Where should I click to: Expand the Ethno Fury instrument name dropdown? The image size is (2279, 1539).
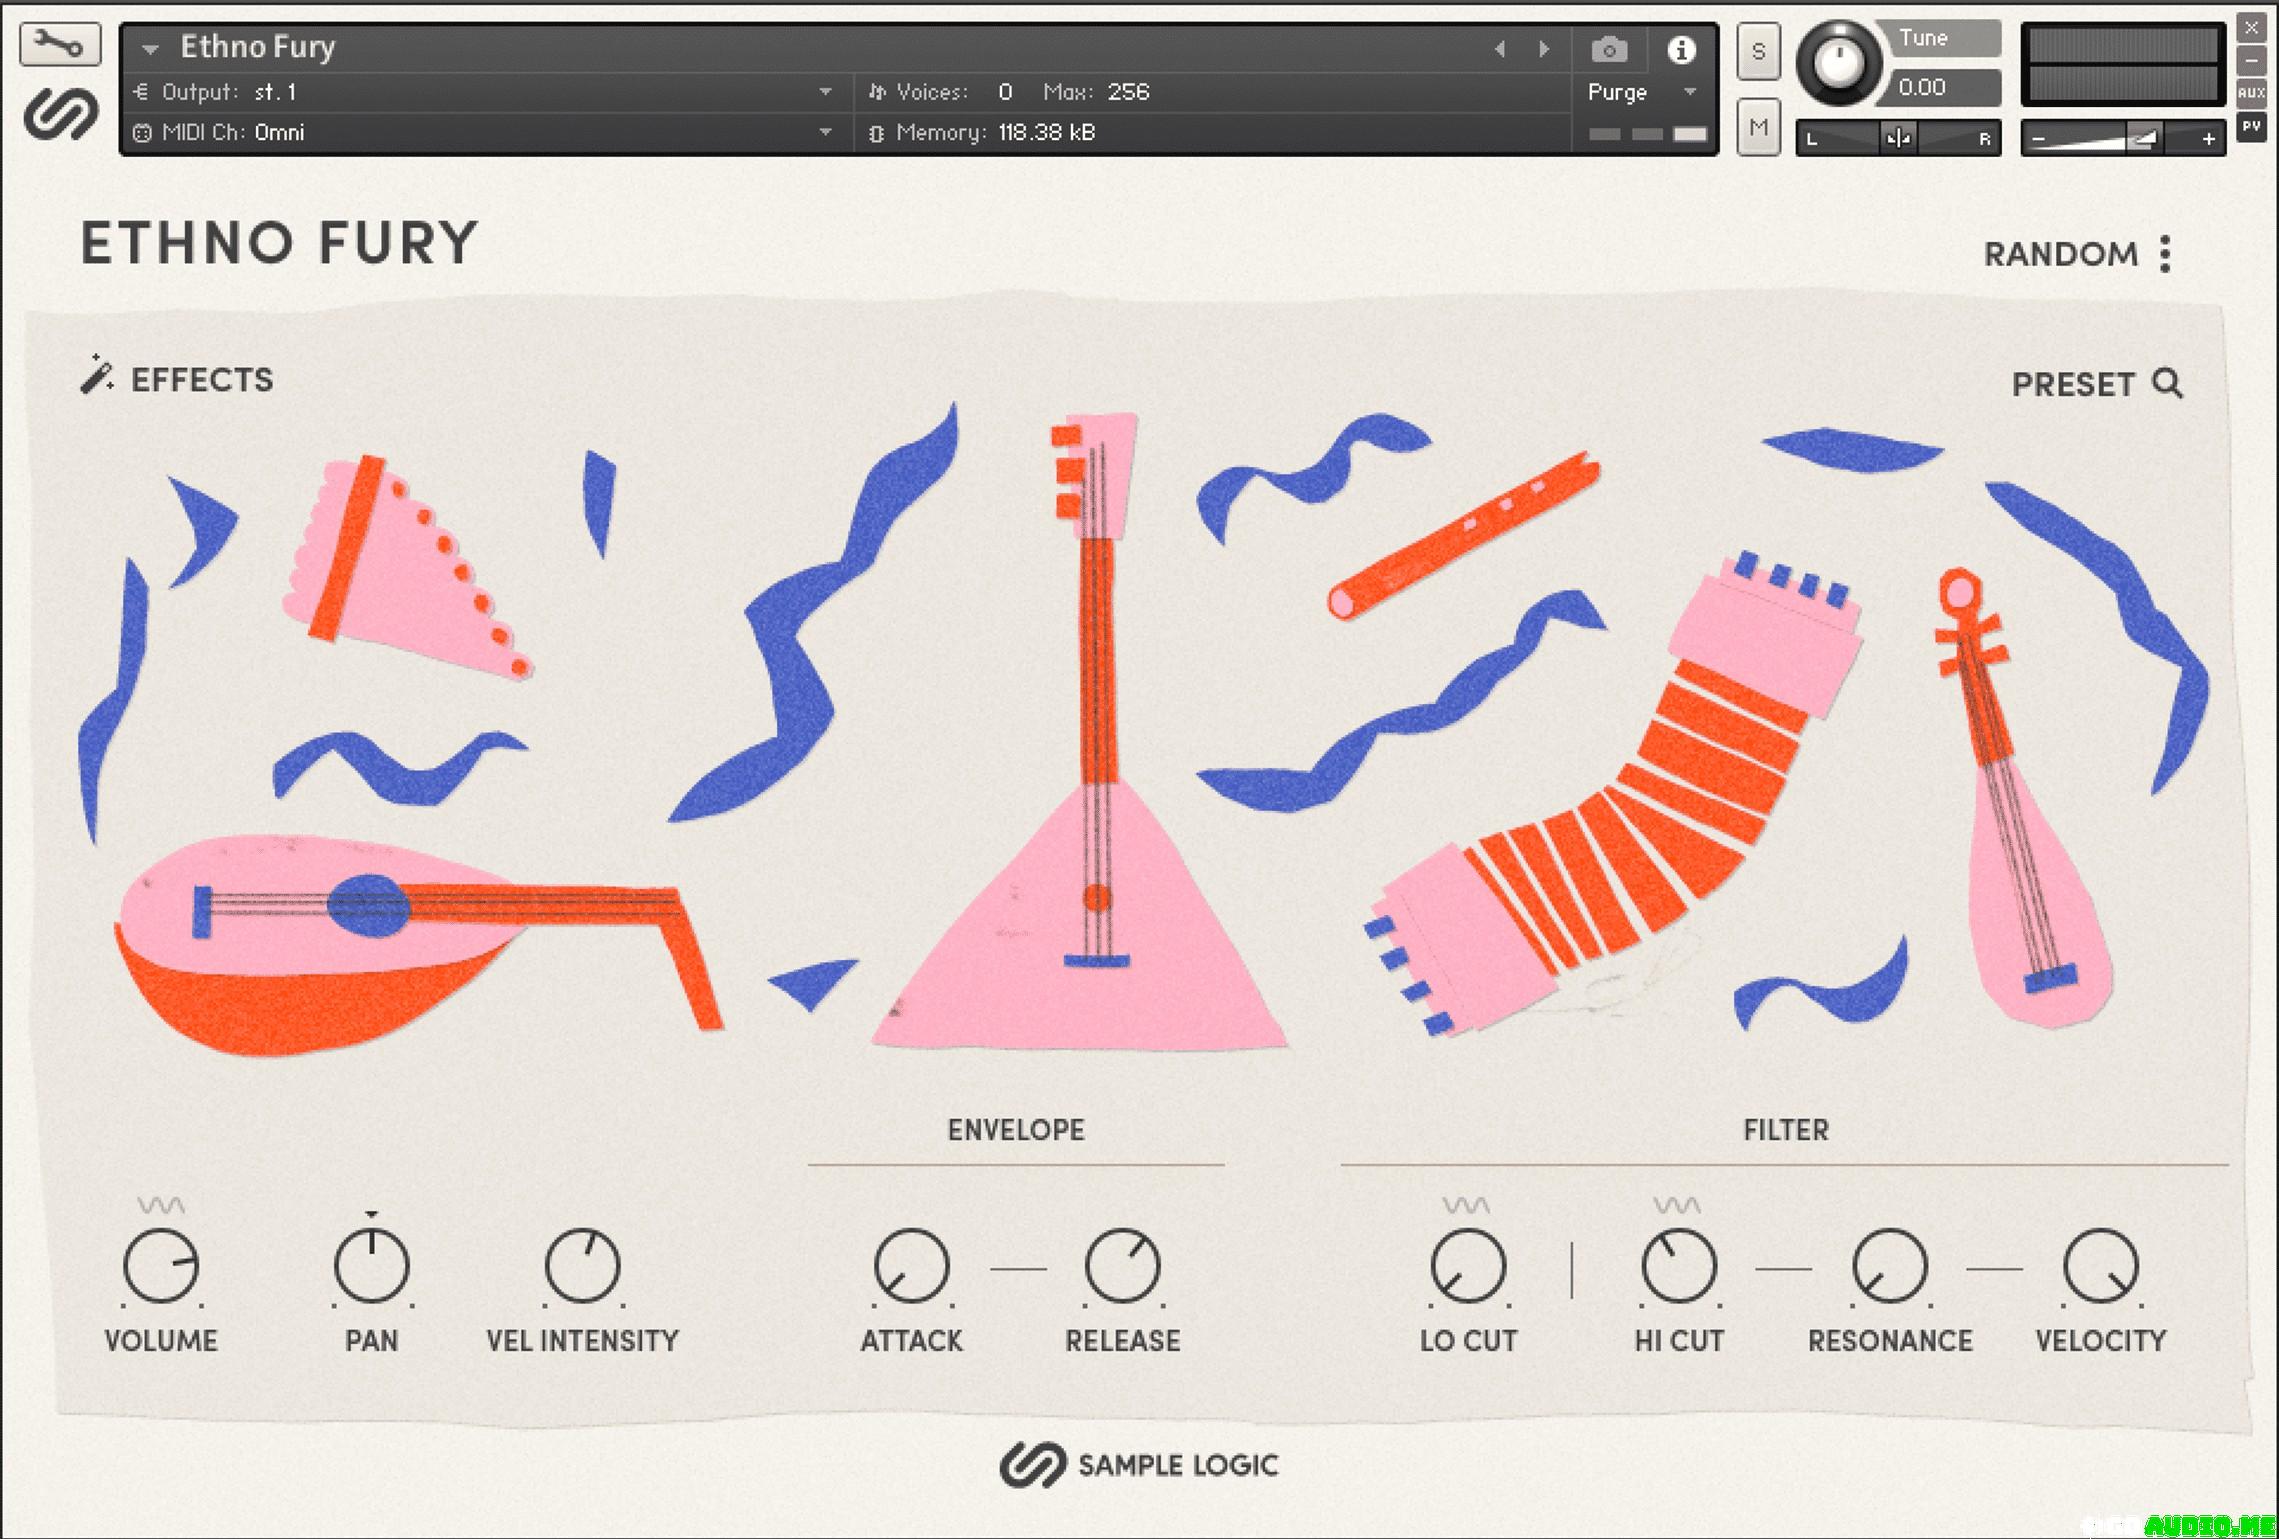[150, 48]
